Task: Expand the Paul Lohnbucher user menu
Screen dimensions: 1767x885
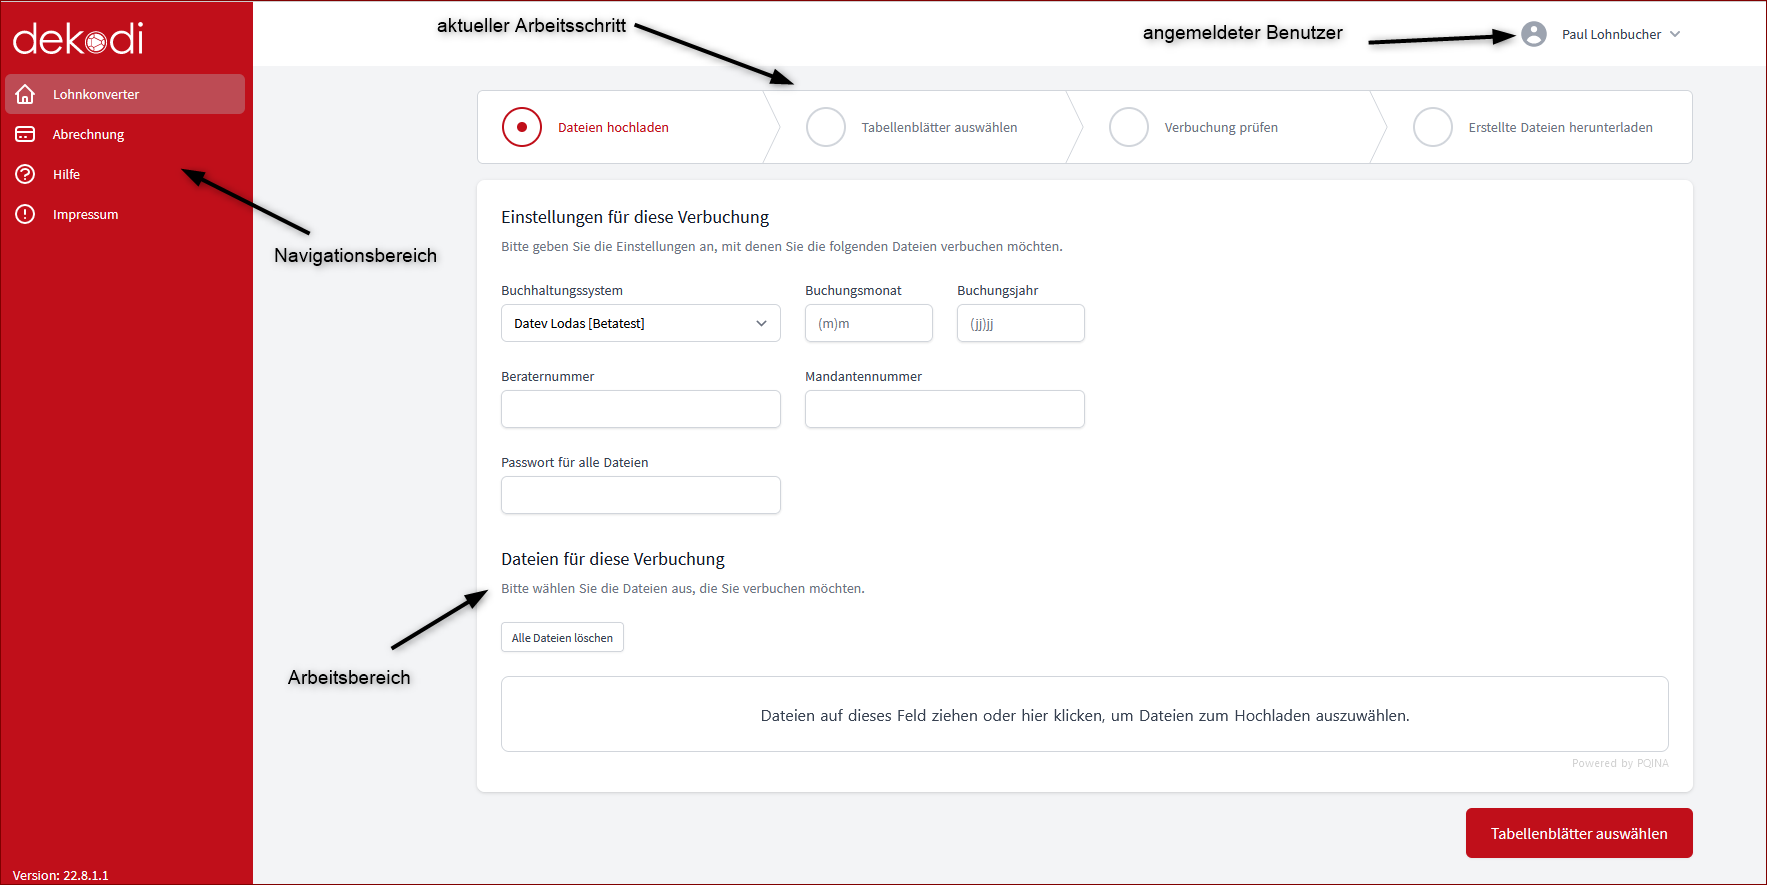Action: pyautogui.click(x=1620, y=34)
